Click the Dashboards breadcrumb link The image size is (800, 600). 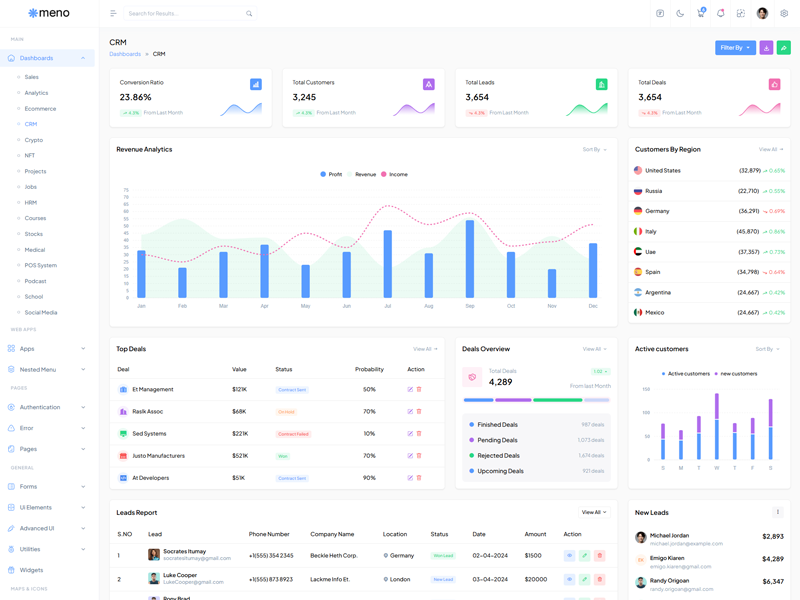click(125, 54)
